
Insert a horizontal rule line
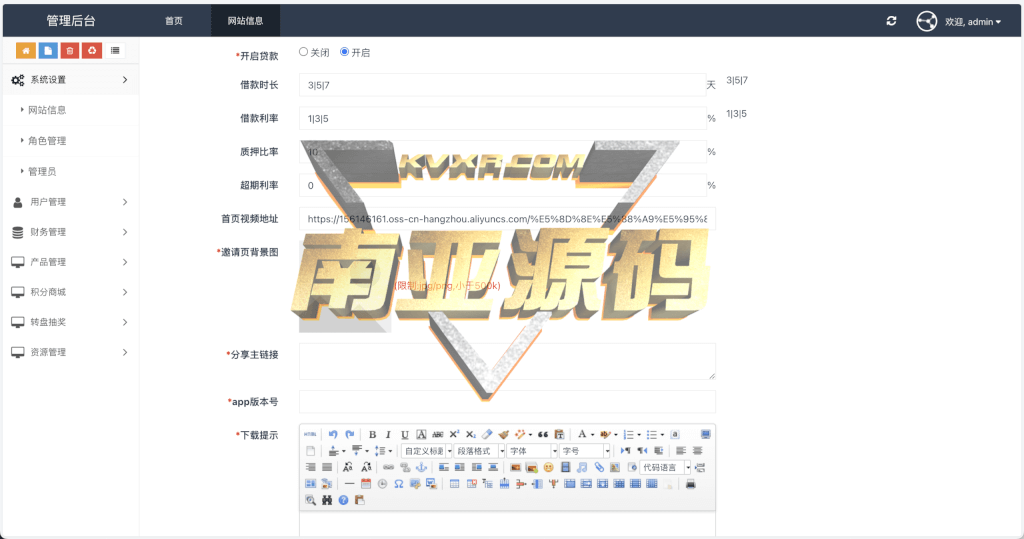[x=349, y=484]
